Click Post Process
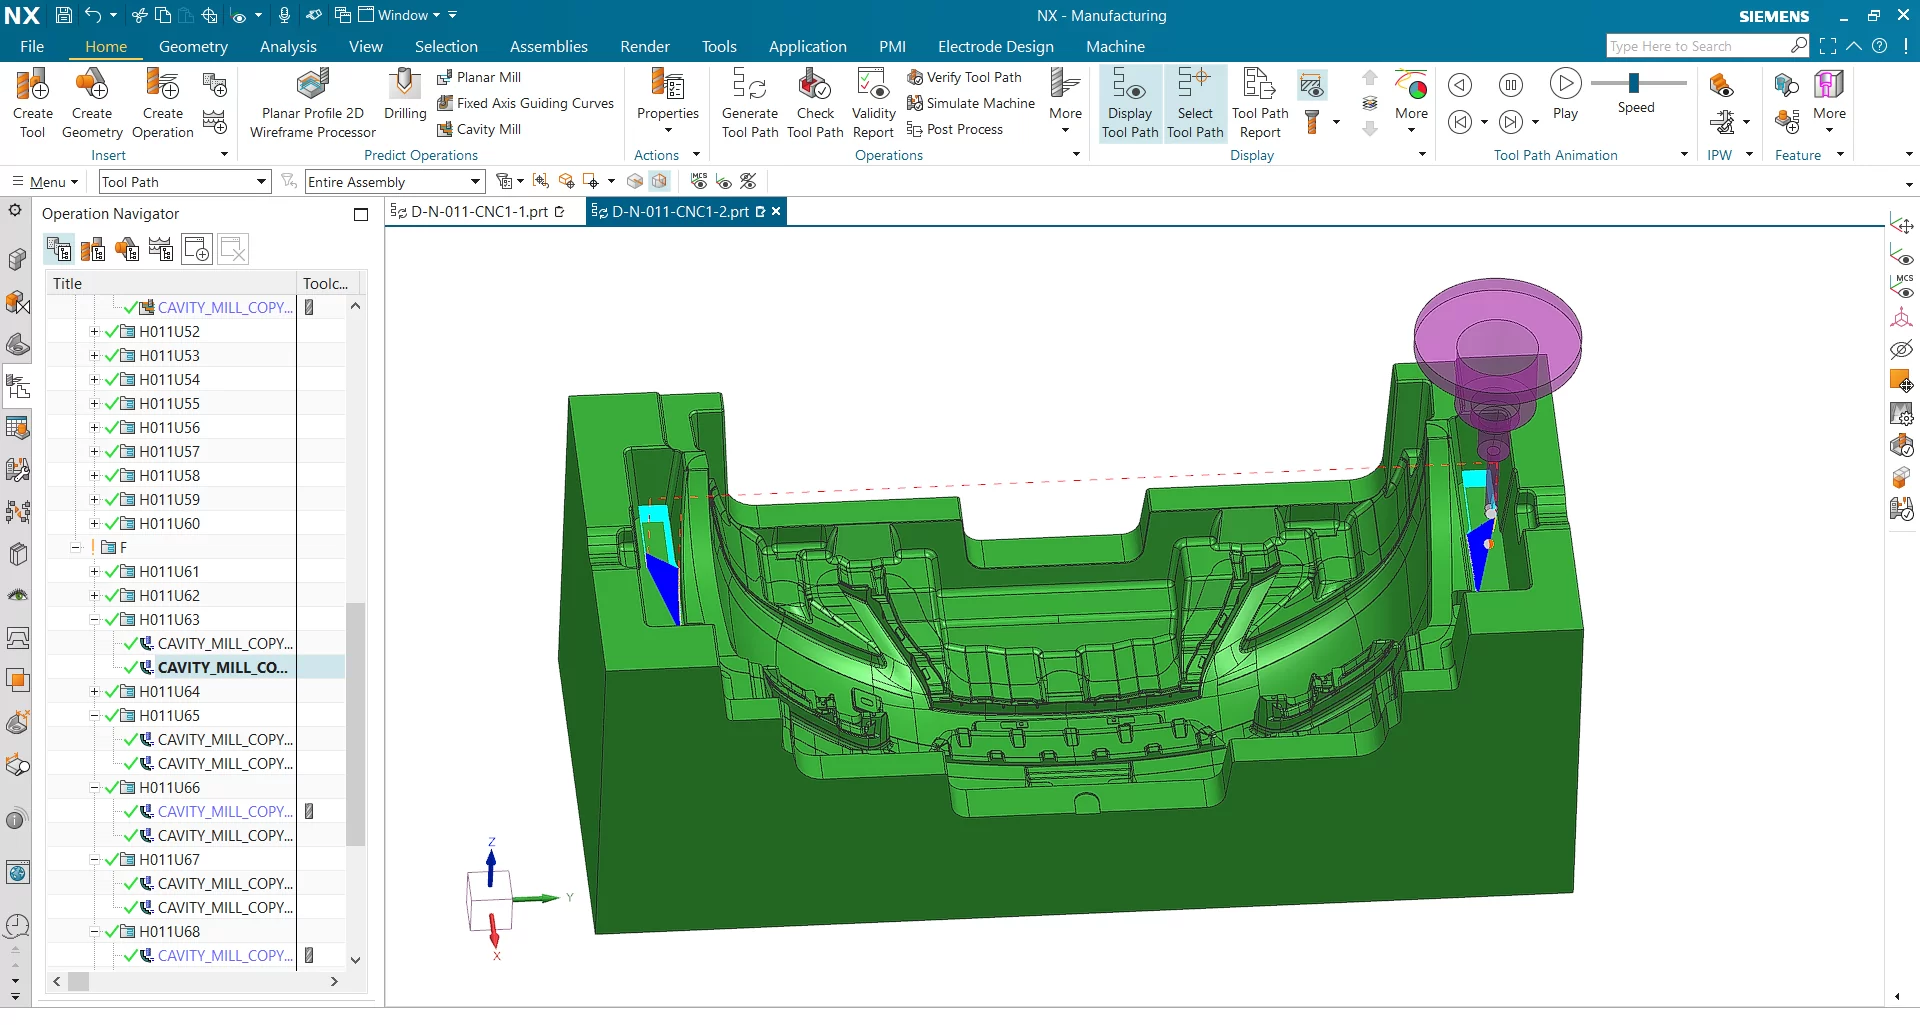This screenshot has width=1920, height=1025. coord(955,129)
